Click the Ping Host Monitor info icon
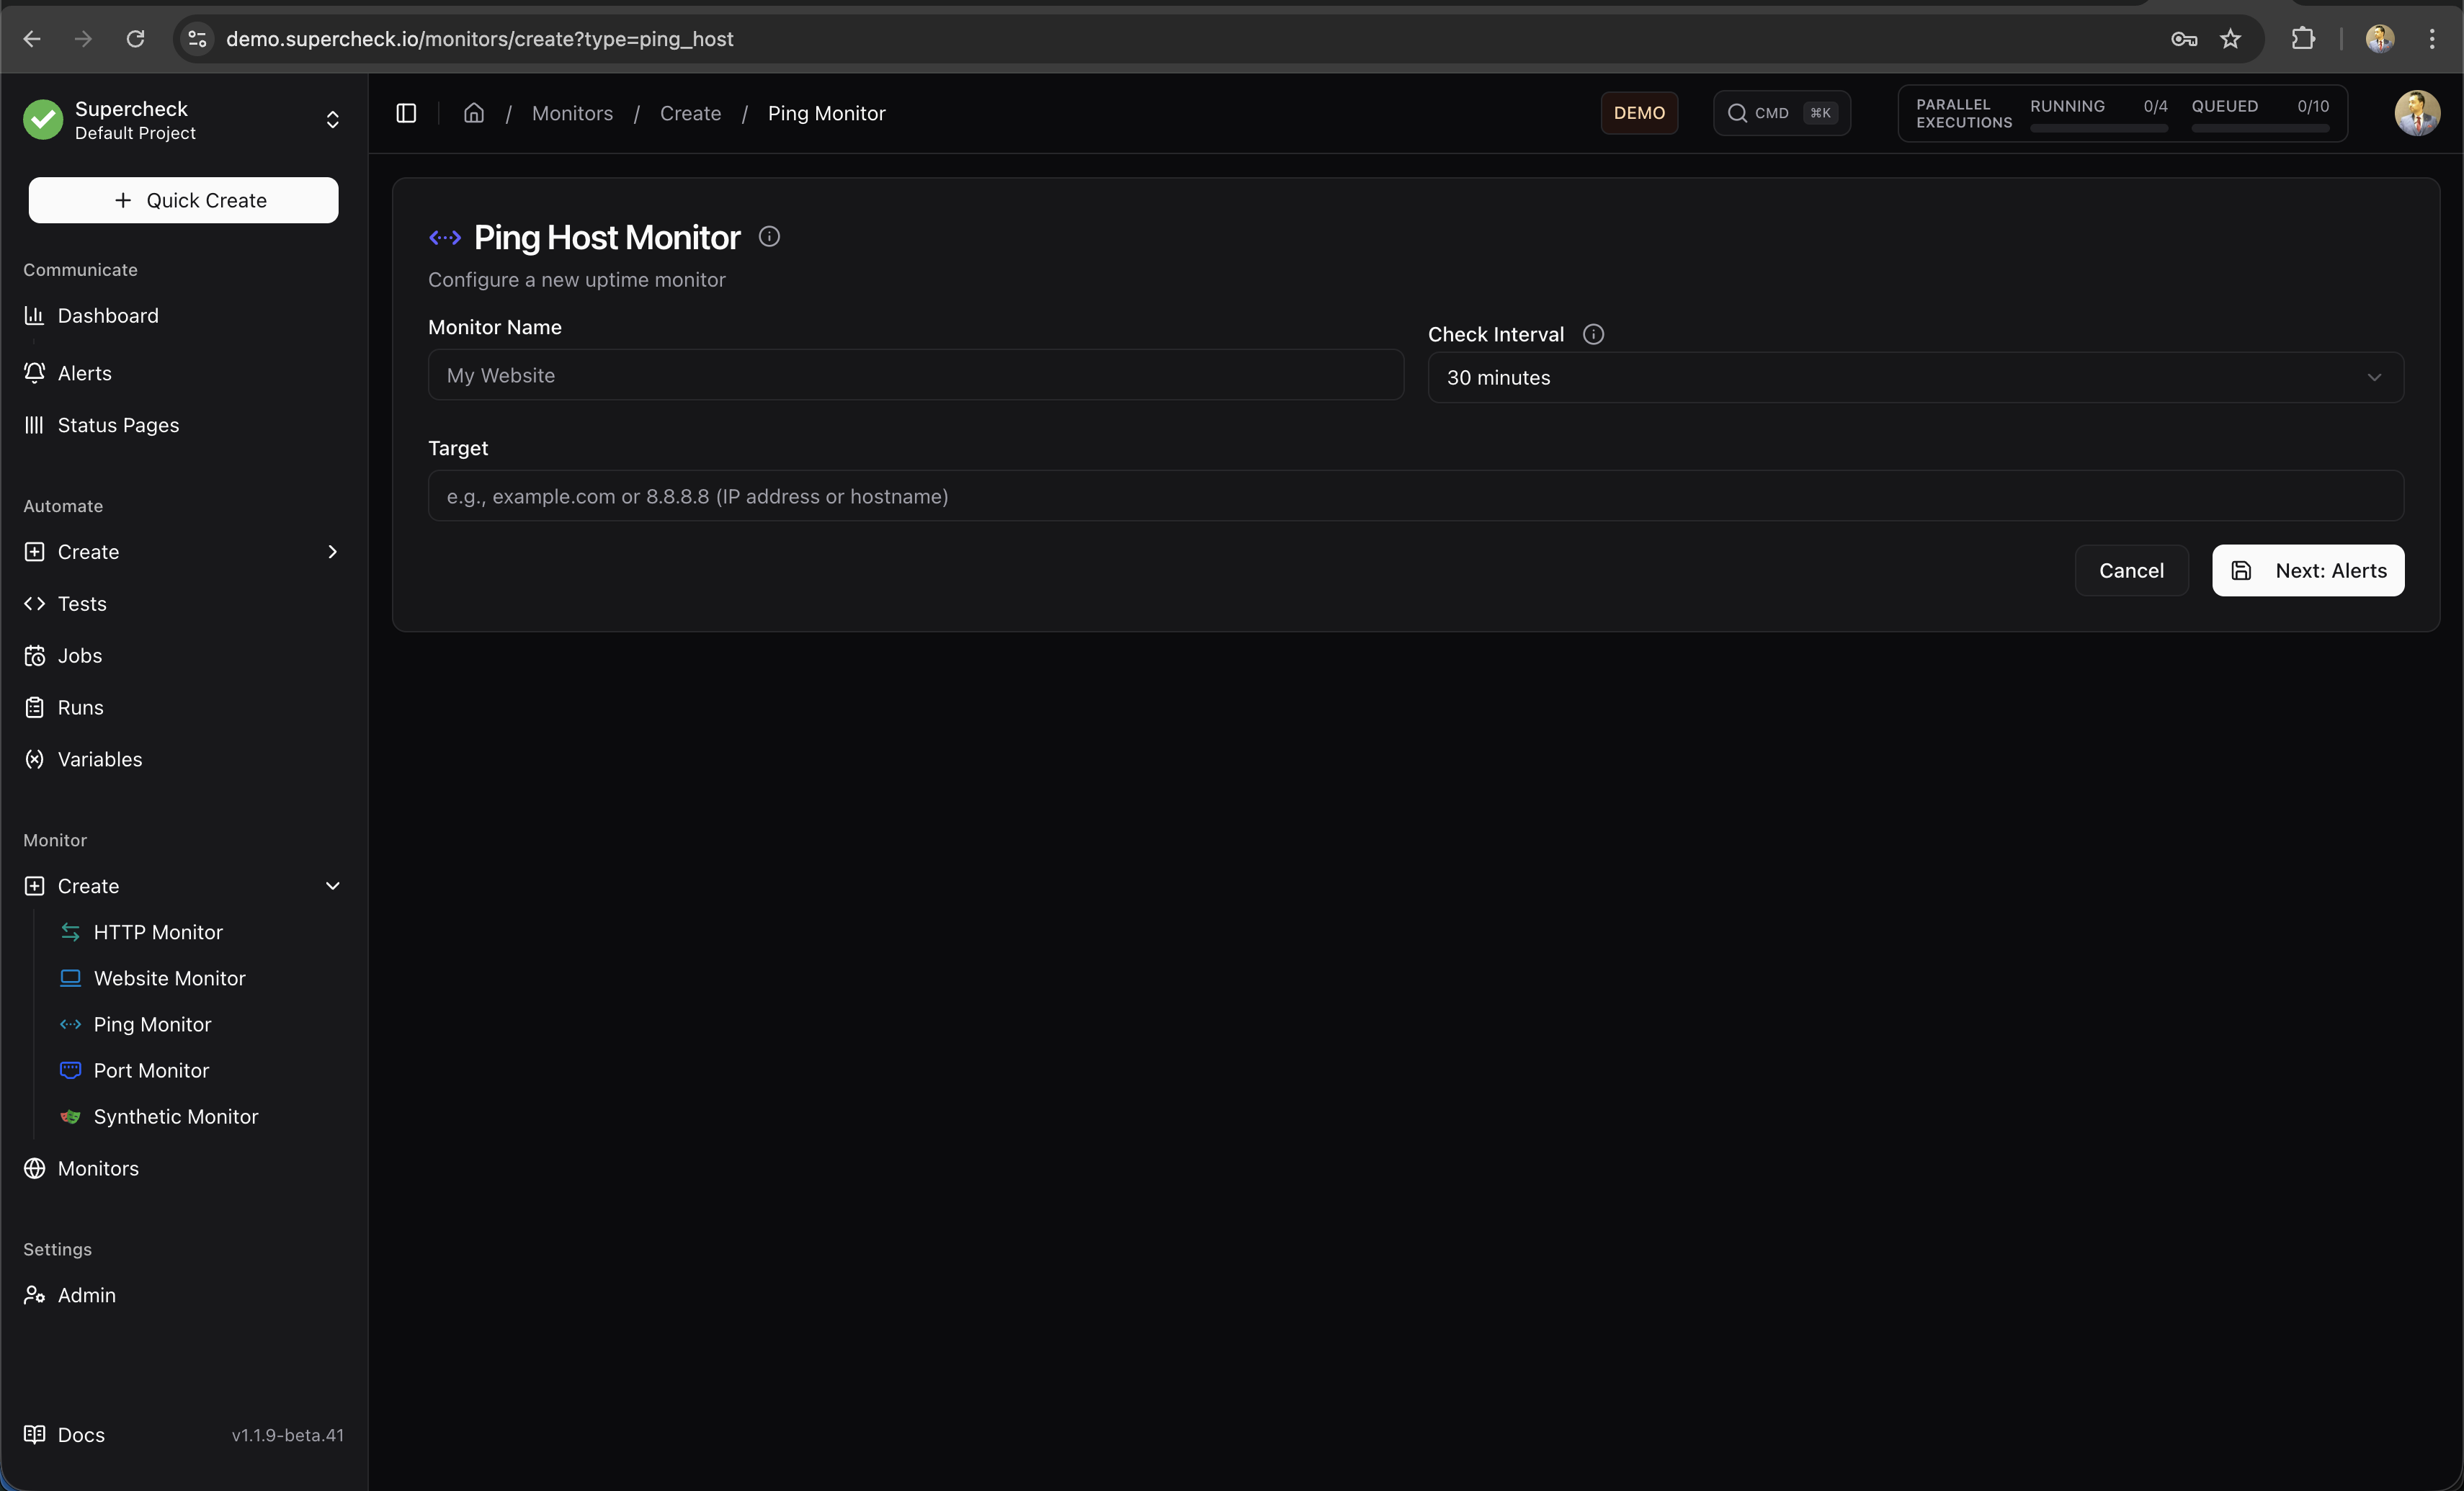 coord(769,236)
